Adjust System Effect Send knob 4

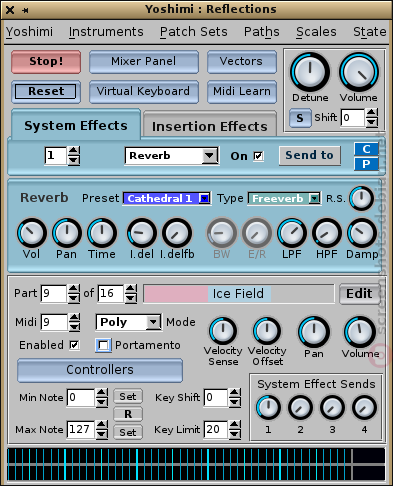364,407
